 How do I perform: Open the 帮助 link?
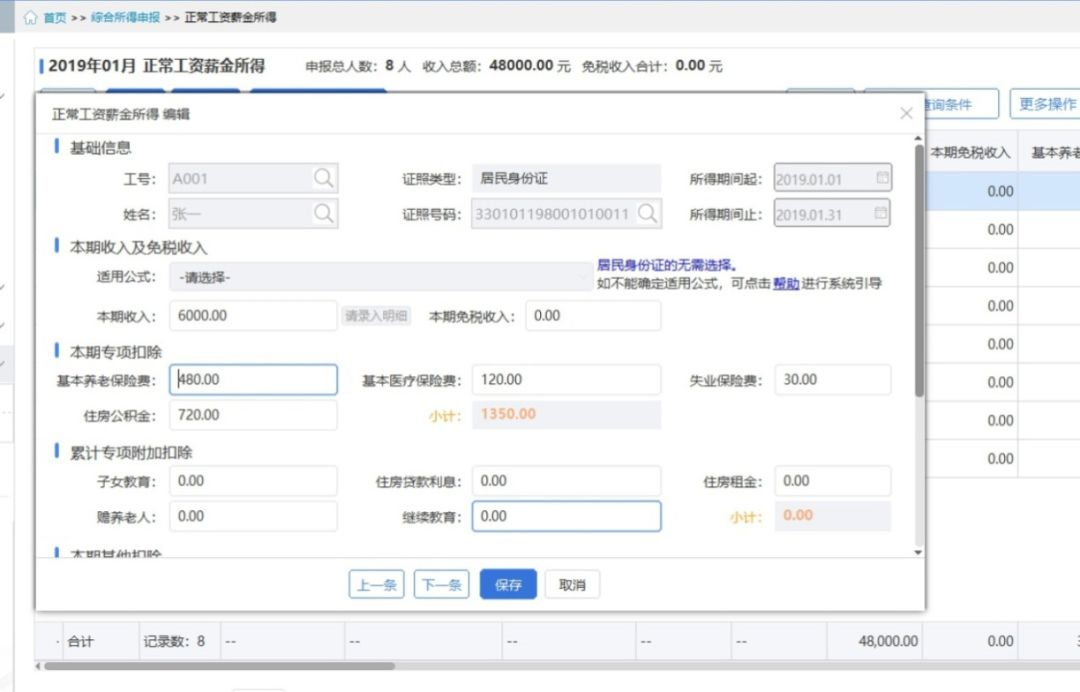(x=786, y=284)
